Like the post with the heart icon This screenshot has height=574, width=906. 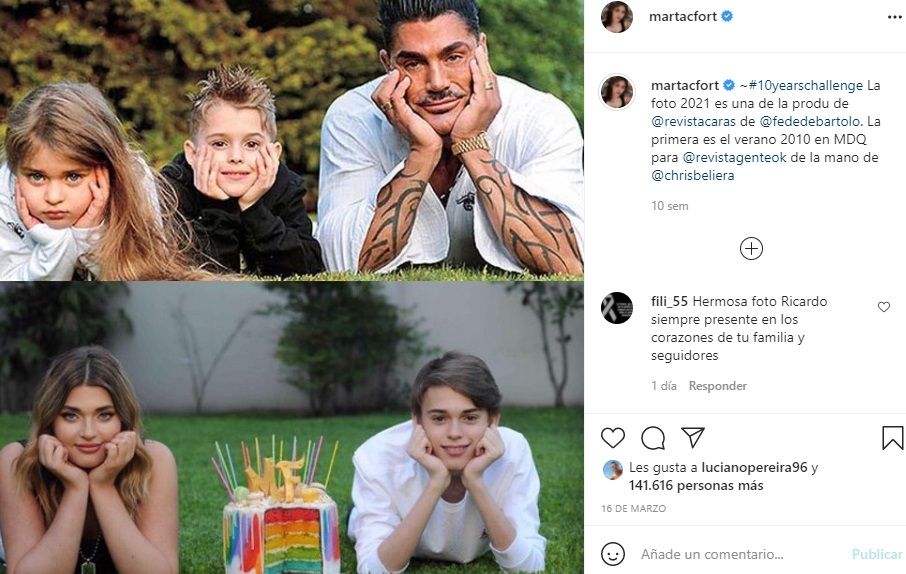coord(612,438)
